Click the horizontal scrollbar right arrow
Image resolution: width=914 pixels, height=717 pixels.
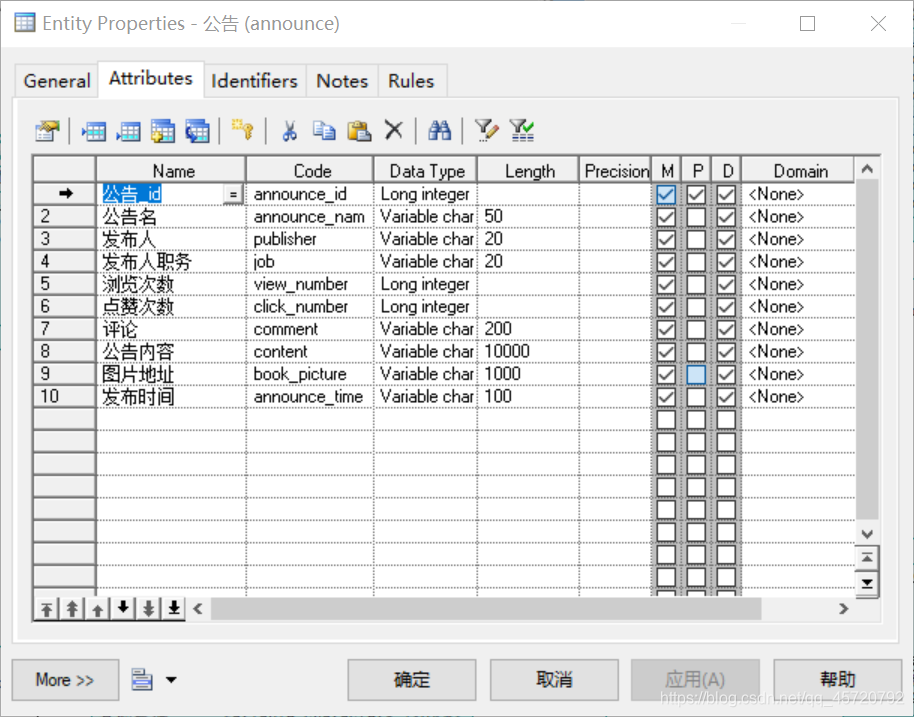pyautogui.click(x=843, y=609)
